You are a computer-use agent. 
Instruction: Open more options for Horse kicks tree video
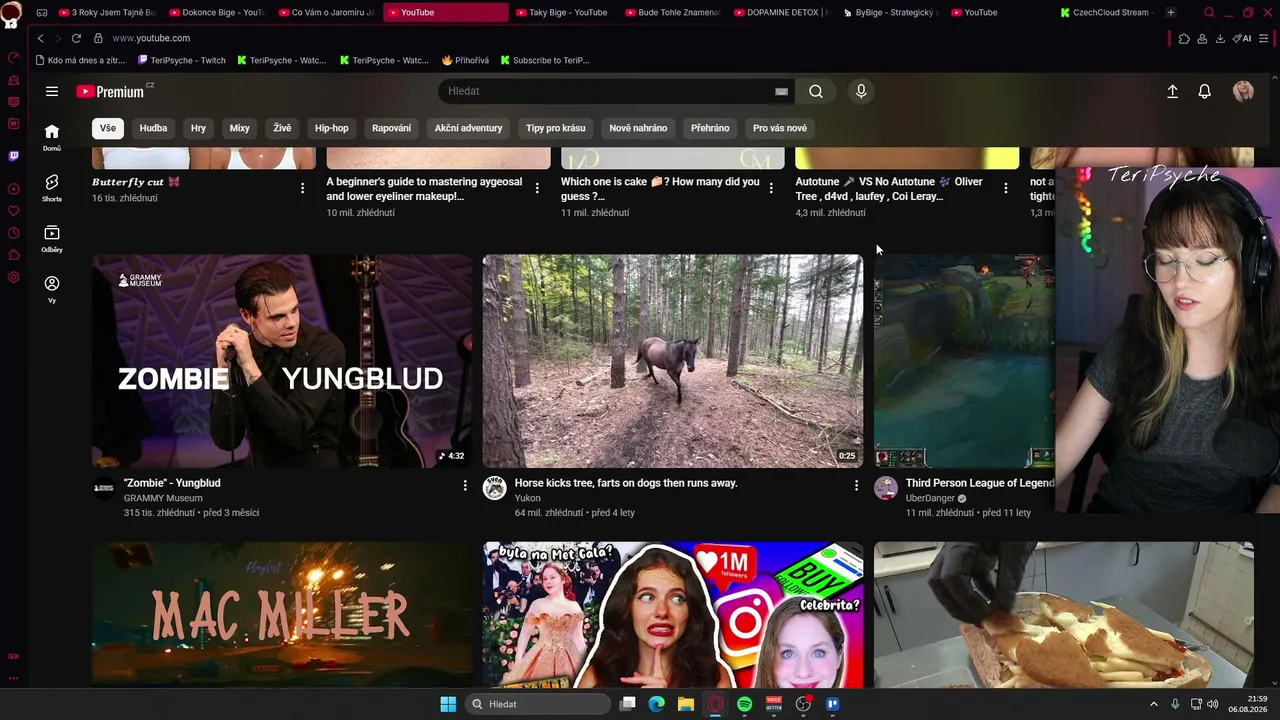856,485
